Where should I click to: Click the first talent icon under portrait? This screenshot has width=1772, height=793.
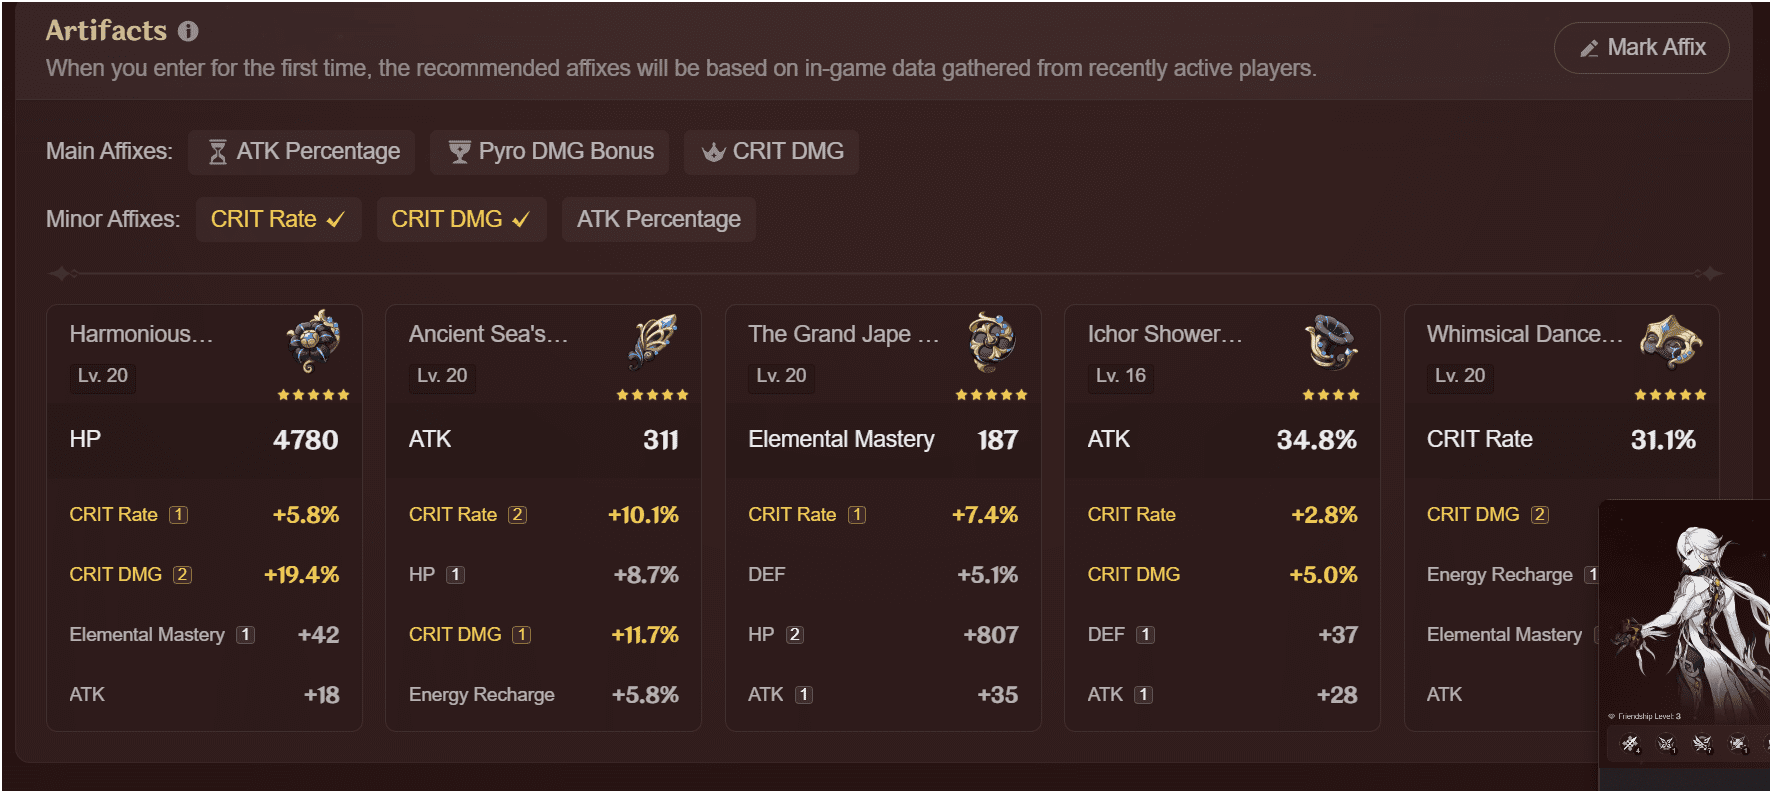[1630, 743]
